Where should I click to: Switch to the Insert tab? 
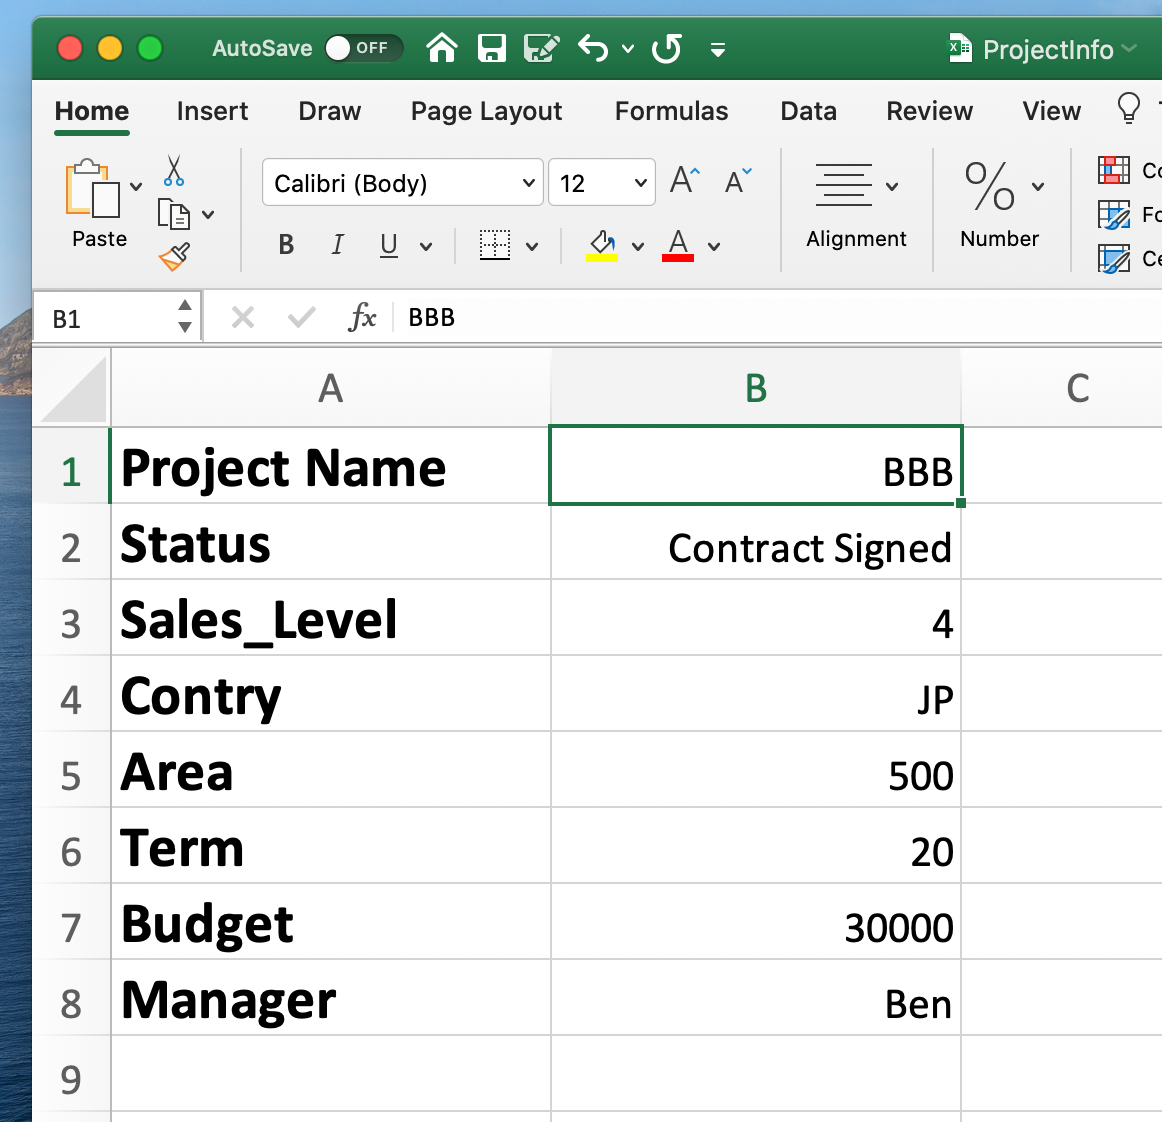coord(212,111)
